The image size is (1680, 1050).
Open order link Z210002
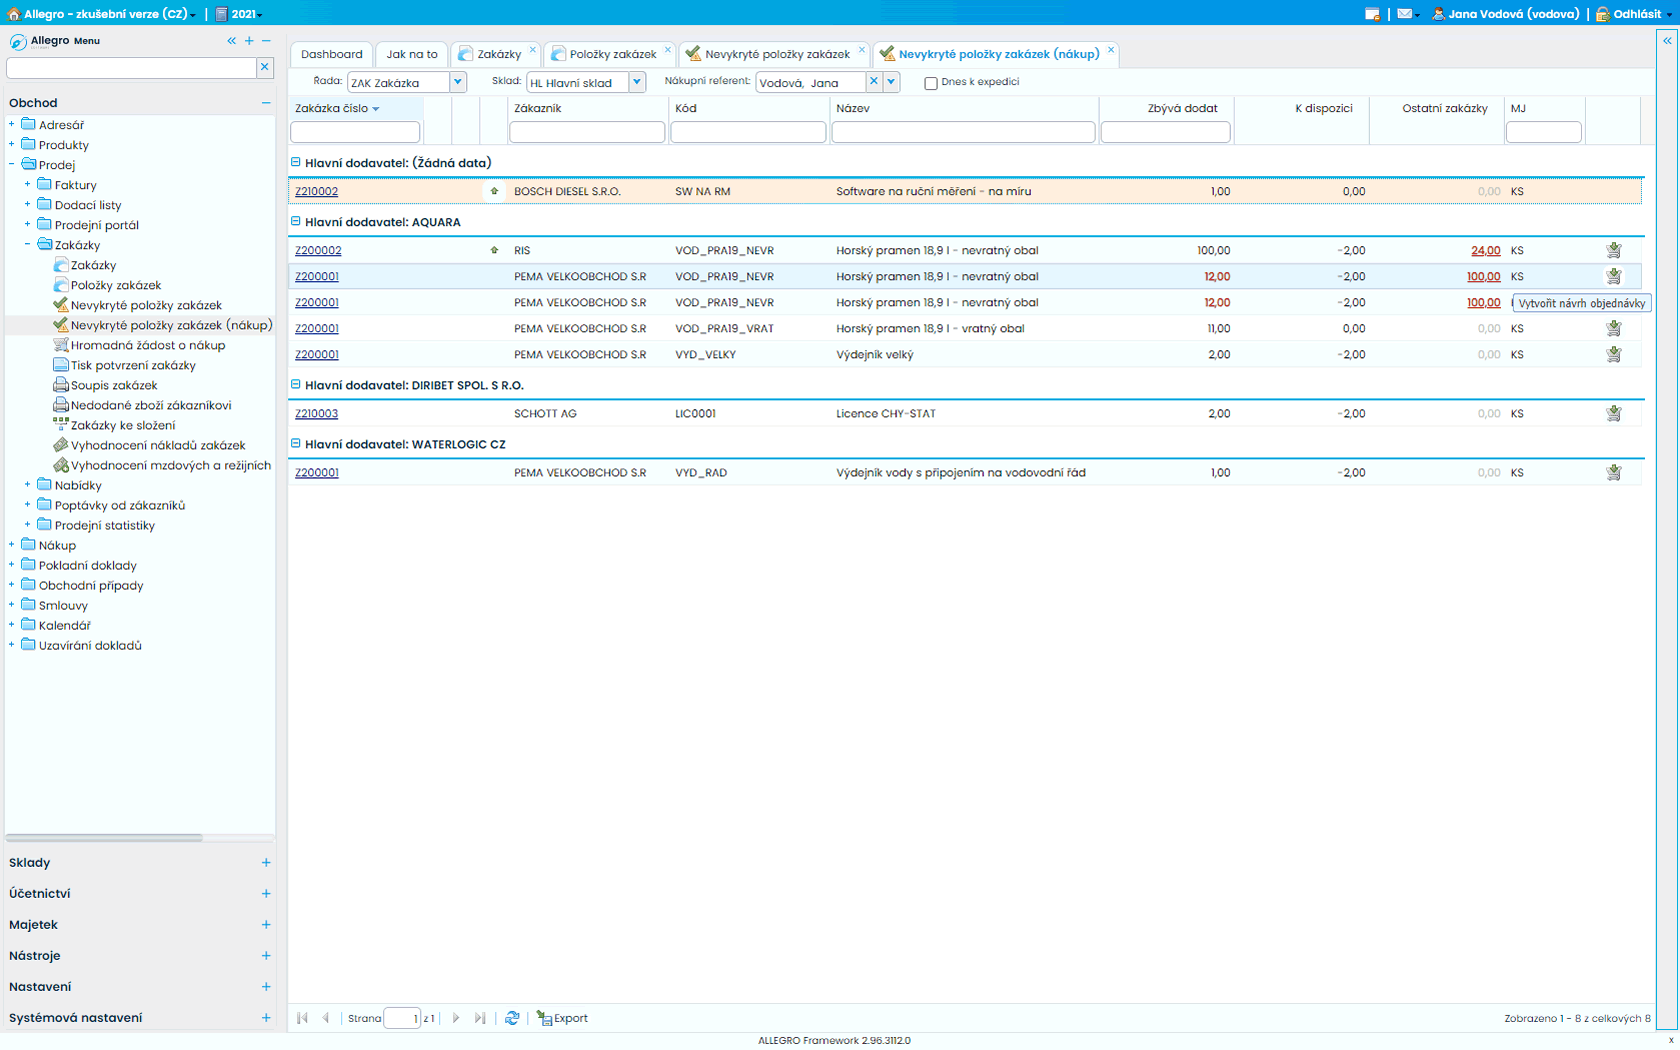316,192
